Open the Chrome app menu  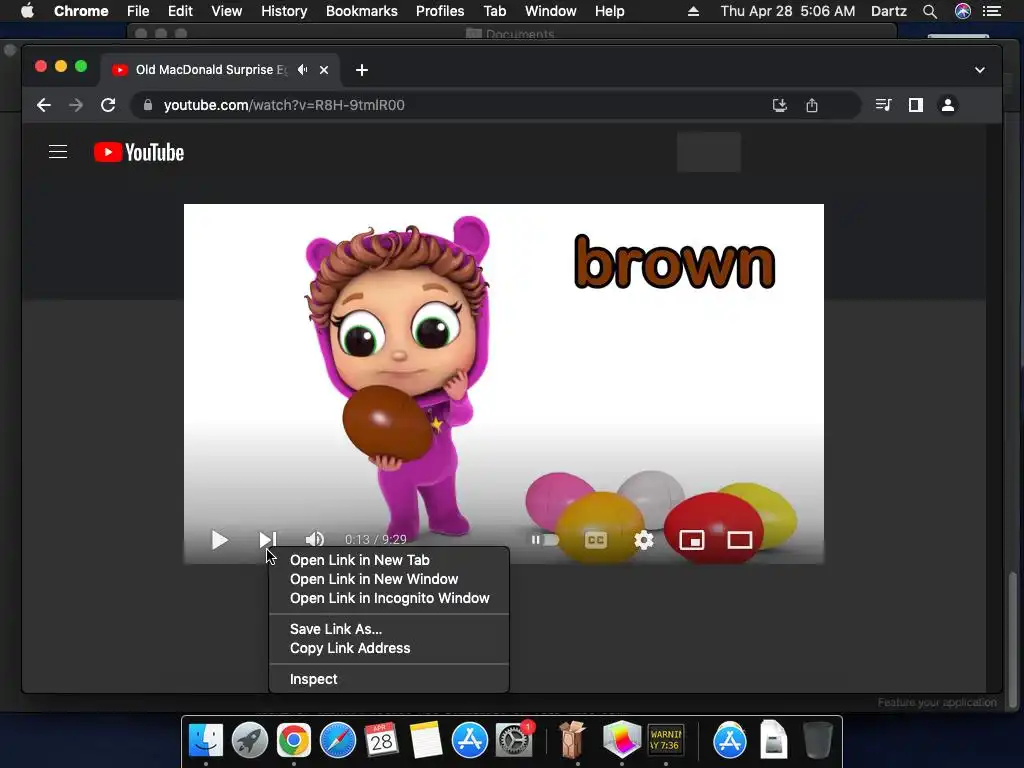coord(81,11)
